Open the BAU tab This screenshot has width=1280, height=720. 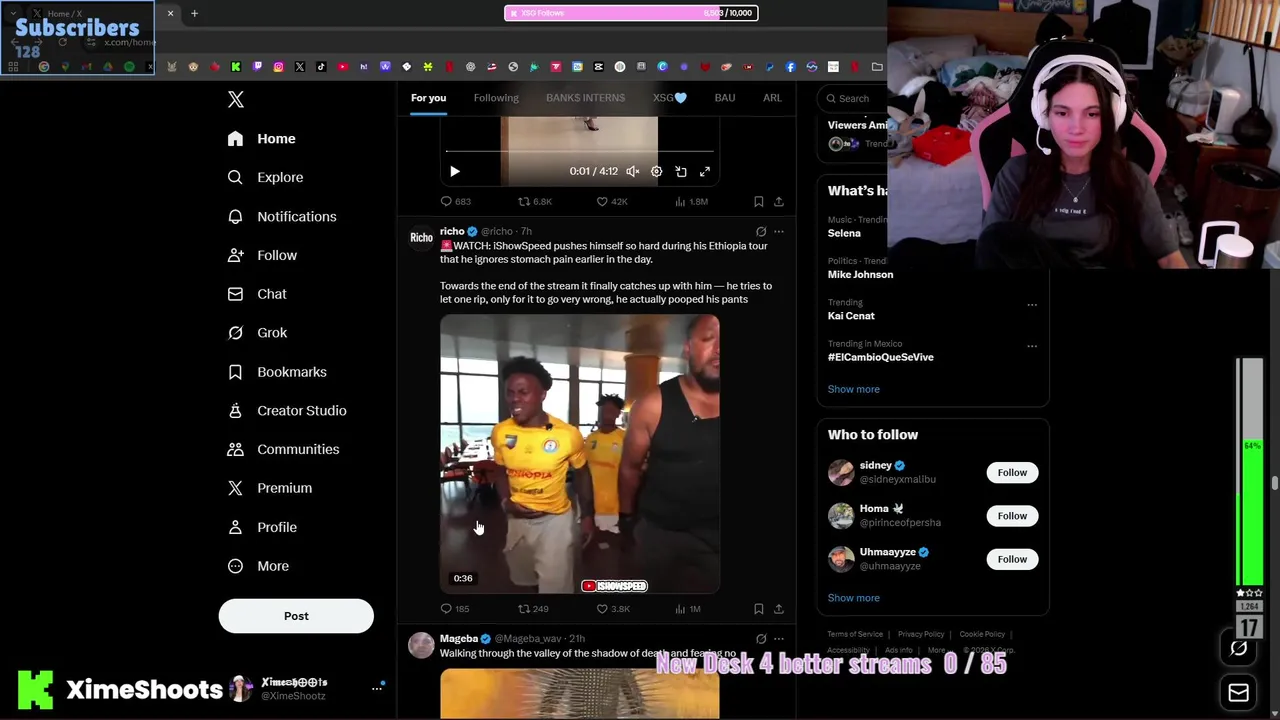point(725,98)
